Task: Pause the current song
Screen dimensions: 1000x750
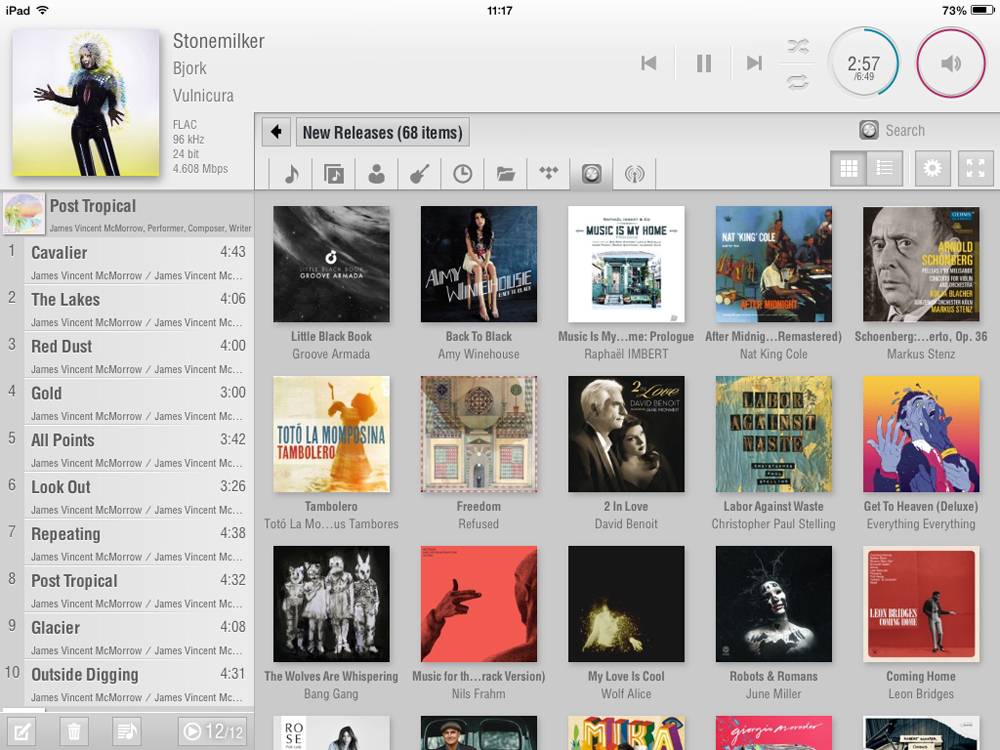Action: (x=703, y=63)
